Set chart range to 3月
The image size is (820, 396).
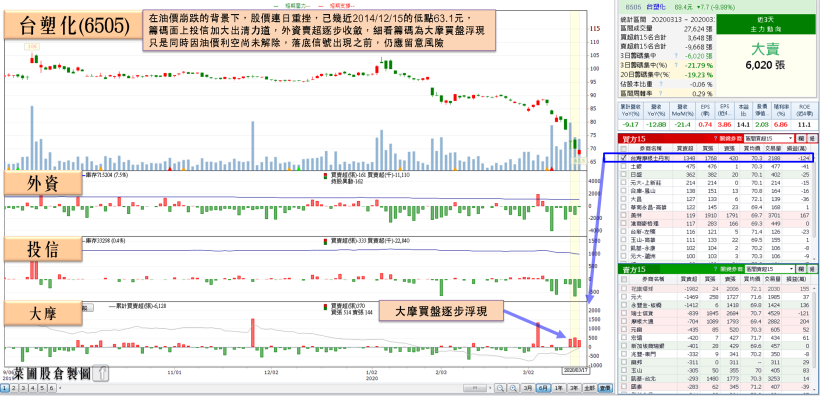(528, 388)
